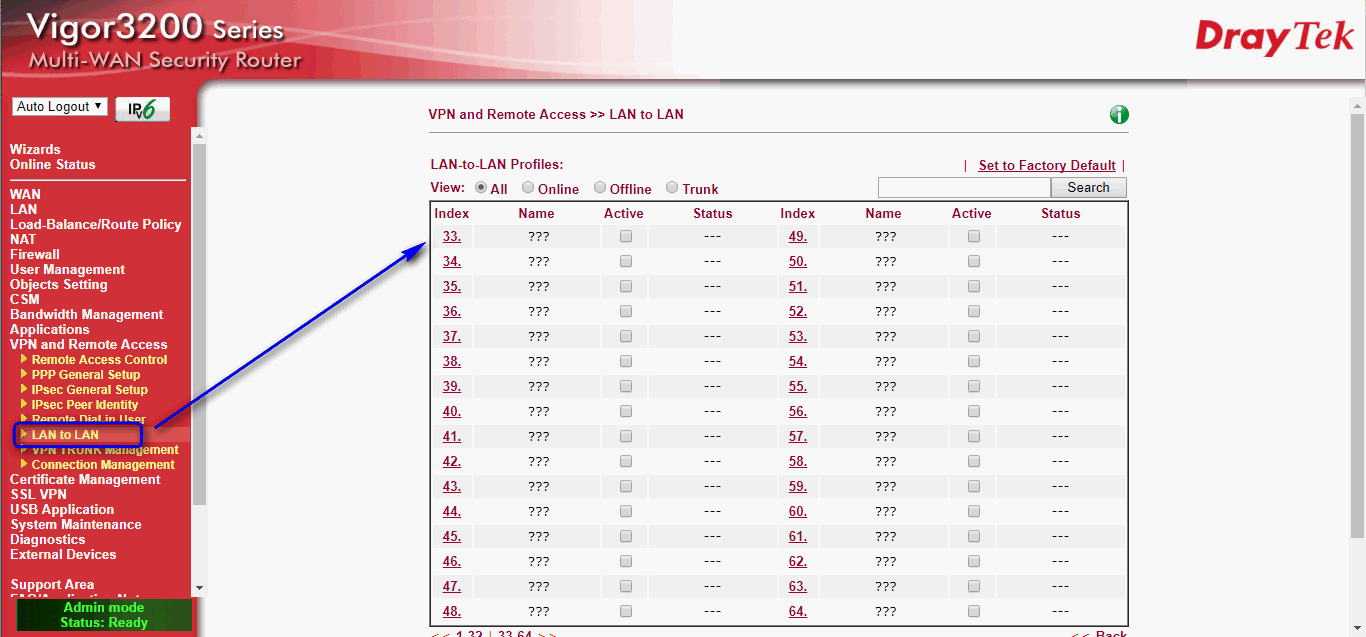The width and height of the screenshot is (1366, 637).
Task: Check the Active box for profile 41
Action: click(x=626, y=437)
